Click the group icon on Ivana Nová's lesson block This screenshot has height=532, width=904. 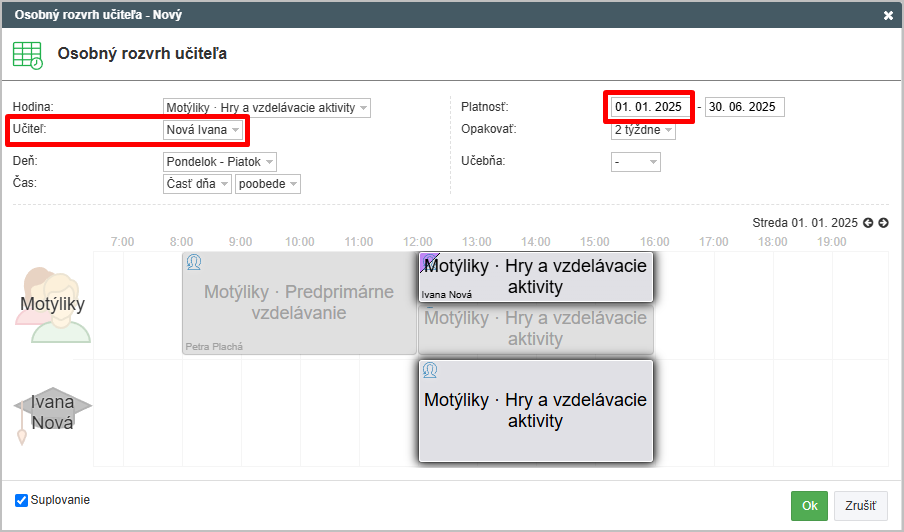[x=430, y=370]
